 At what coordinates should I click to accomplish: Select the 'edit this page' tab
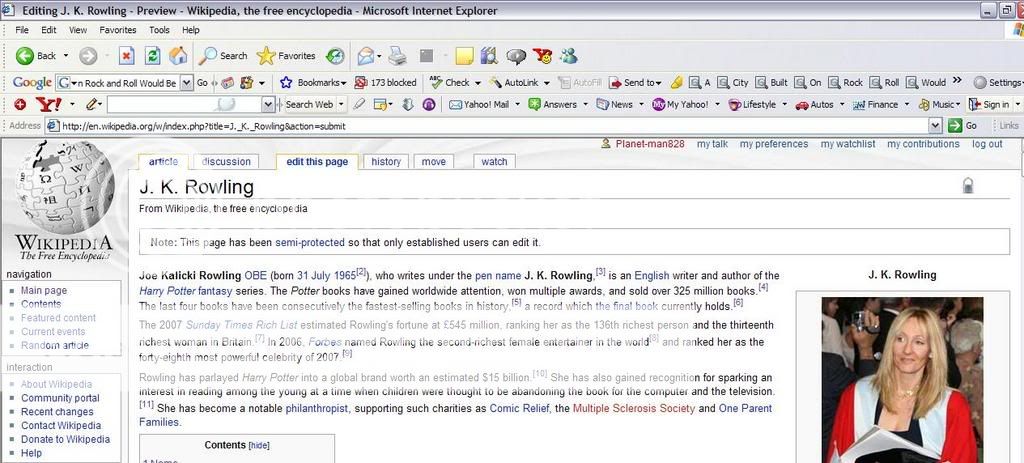[317, 161]
